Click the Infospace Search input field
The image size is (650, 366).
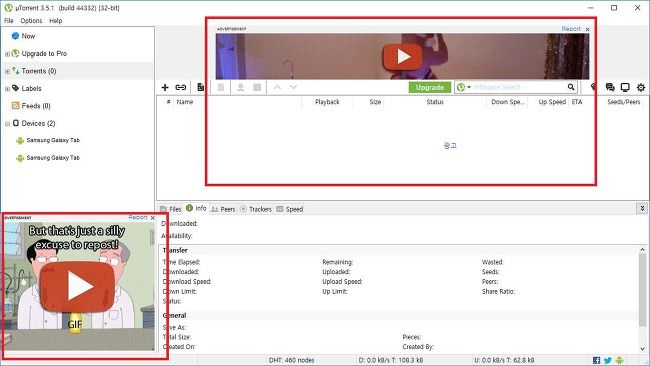pyautogui.click(x=519, y=87)
